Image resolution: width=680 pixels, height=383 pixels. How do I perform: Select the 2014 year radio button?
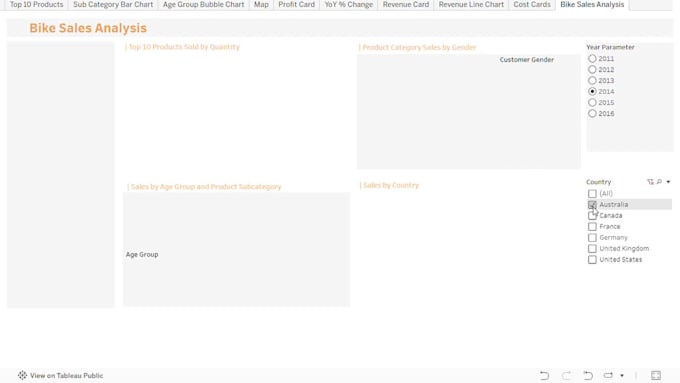pyautogui.click(x=592, y=92)
